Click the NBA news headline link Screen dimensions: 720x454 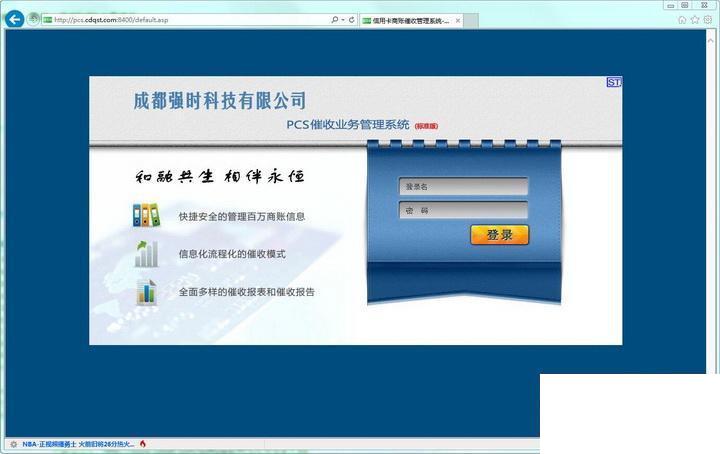[x=78, y=444]
